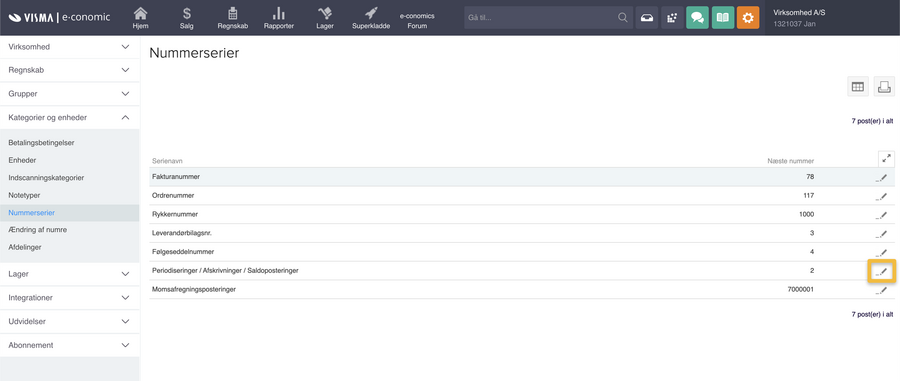Edit Periodiseringer row with pencil icon

point(882,271)
